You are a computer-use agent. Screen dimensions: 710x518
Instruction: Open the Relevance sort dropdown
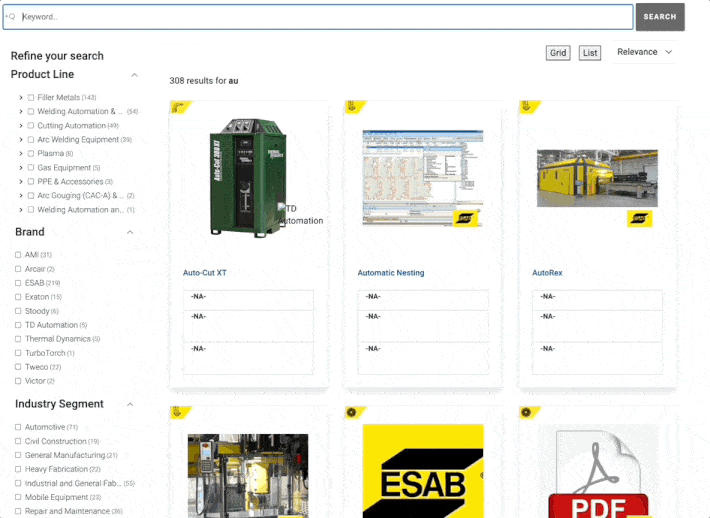644,52
